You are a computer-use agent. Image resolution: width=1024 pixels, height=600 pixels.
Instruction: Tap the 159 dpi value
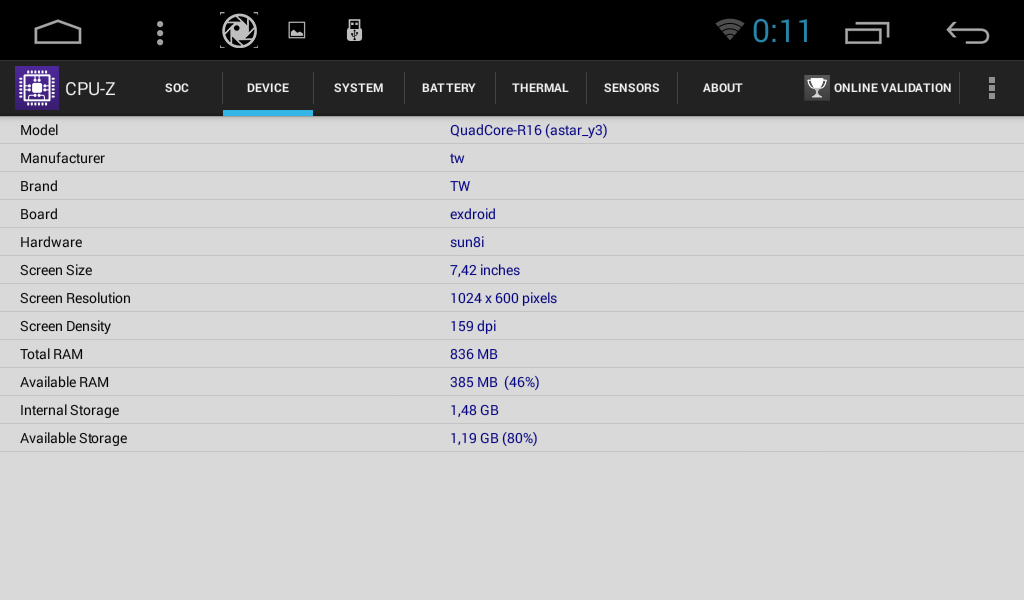point(473,326)
